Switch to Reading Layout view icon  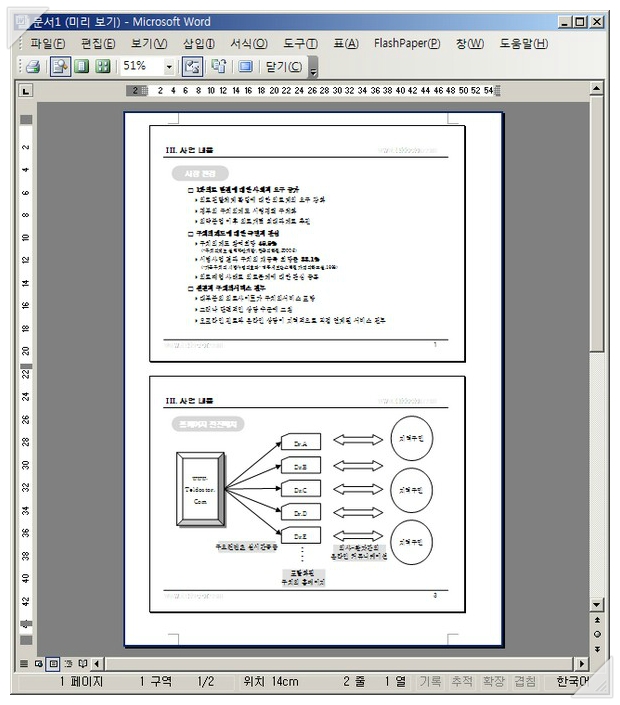[x=83, y=663]
